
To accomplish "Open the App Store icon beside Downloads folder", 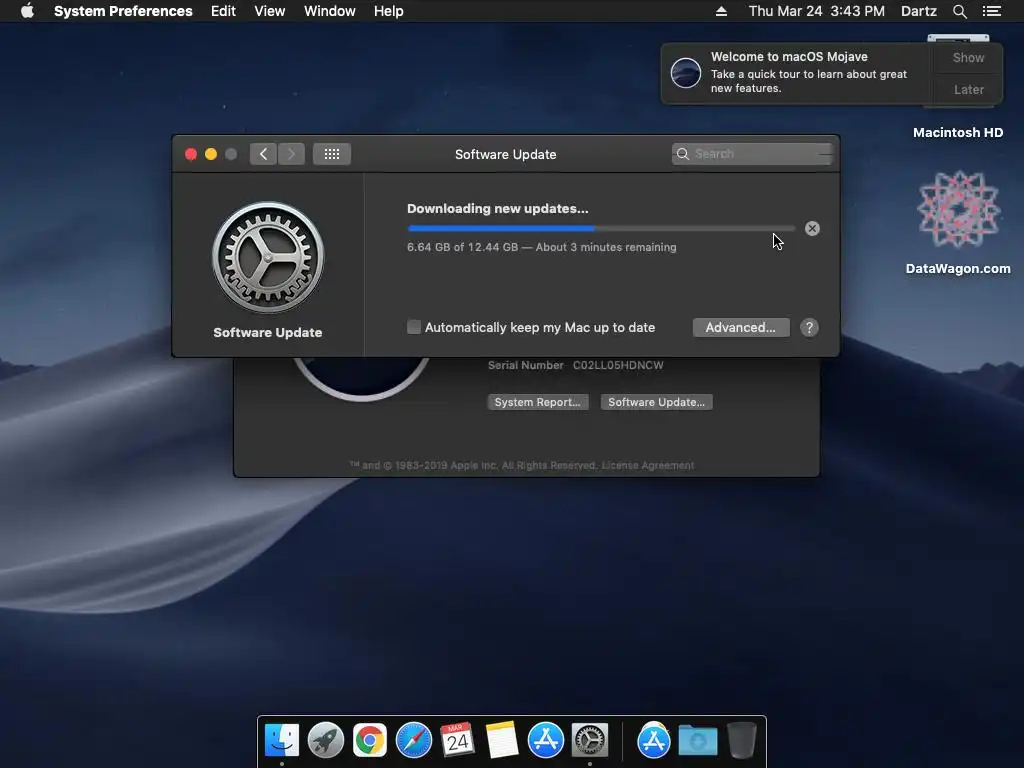I will [x=654, y=740].
